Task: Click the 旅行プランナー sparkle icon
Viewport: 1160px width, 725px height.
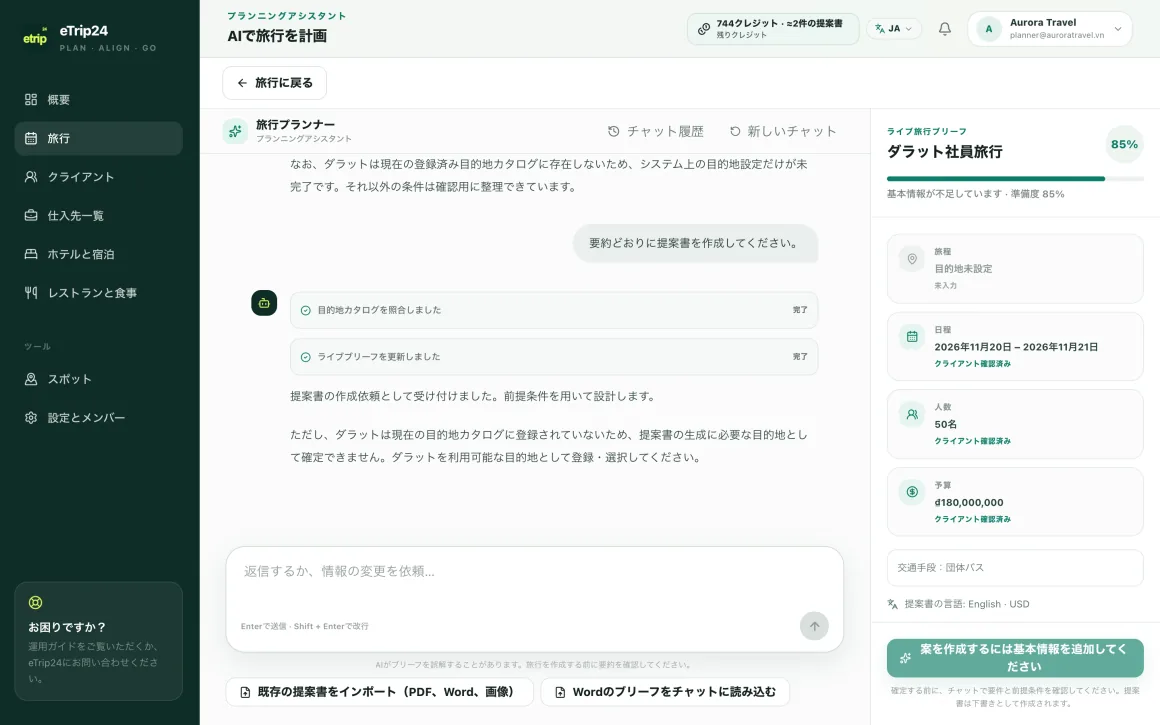Action: pyautogui.click(x=235, y=131)
